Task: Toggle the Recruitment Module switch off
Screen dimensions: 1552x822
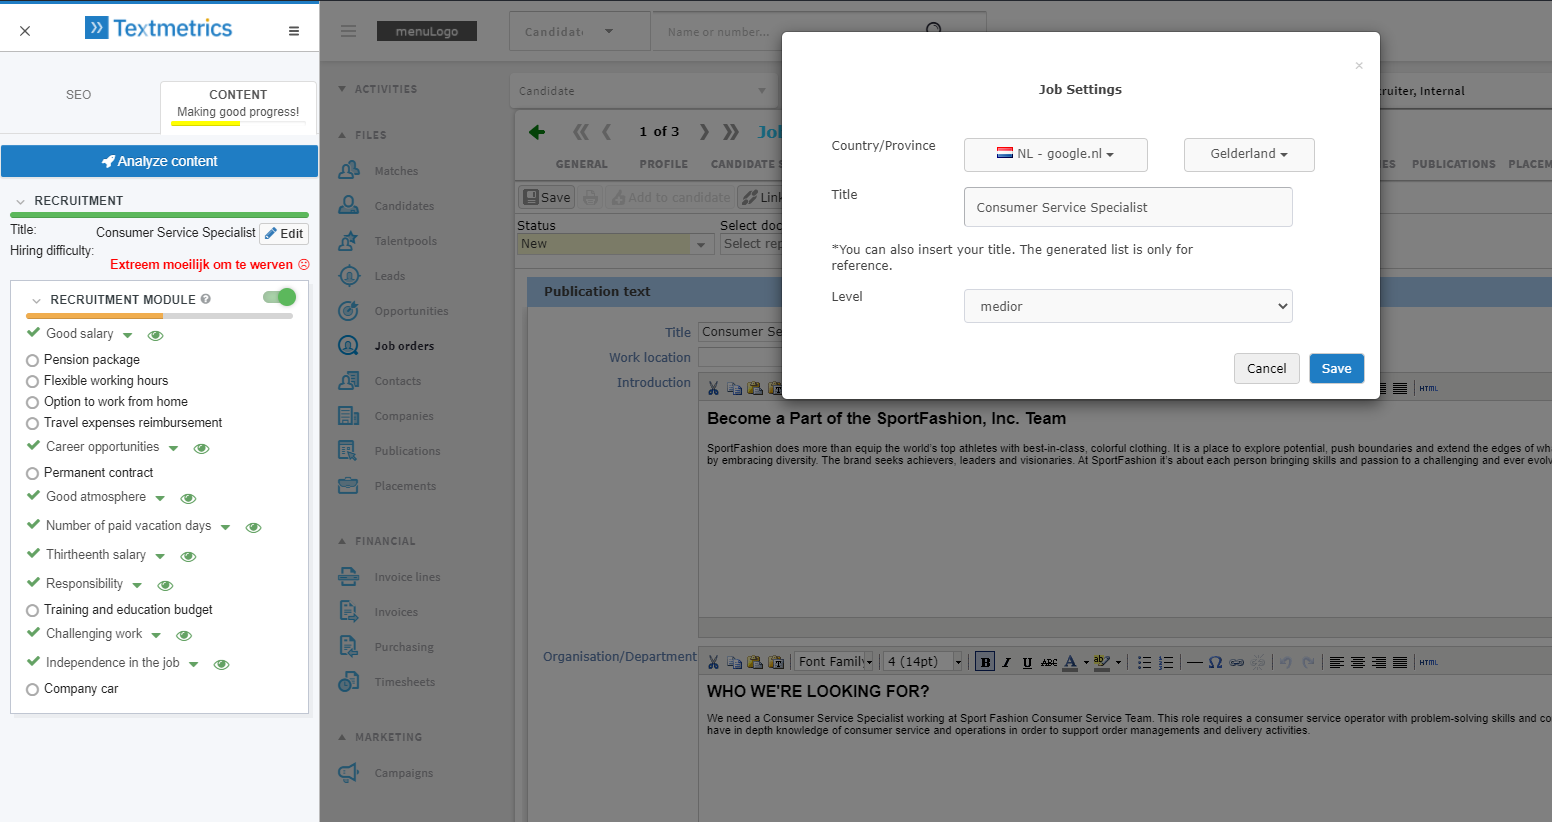Action: pos(279,297)
